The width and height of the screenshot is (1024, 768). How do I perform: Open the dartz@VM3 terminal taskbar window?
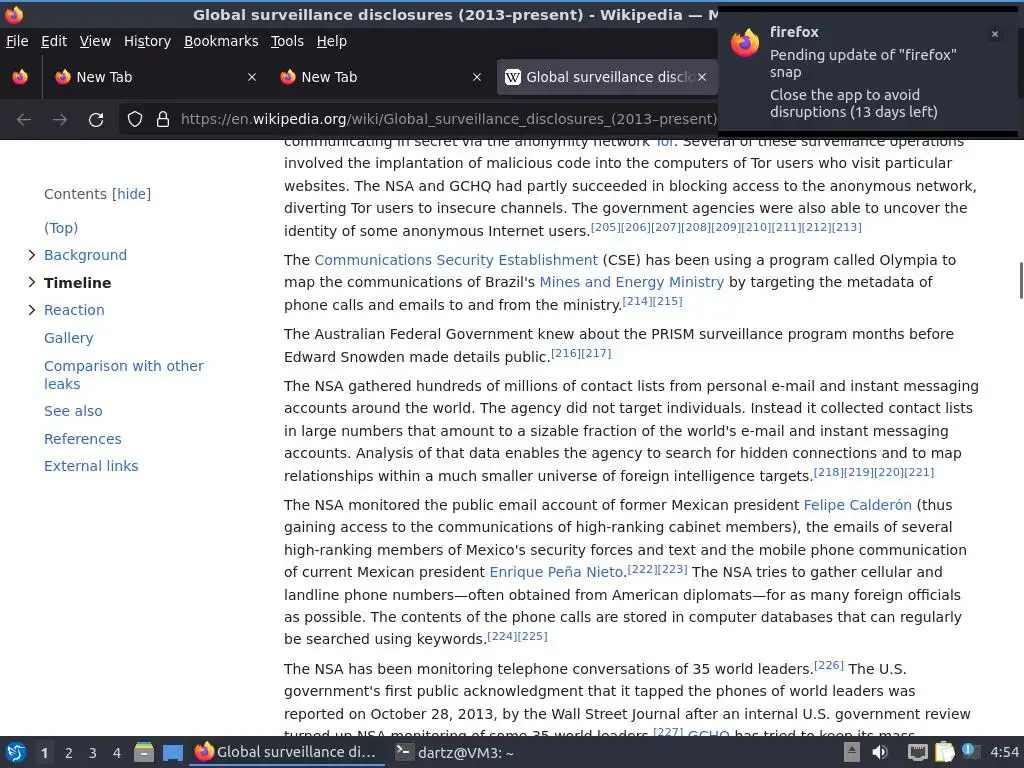(x=455, y=753)
